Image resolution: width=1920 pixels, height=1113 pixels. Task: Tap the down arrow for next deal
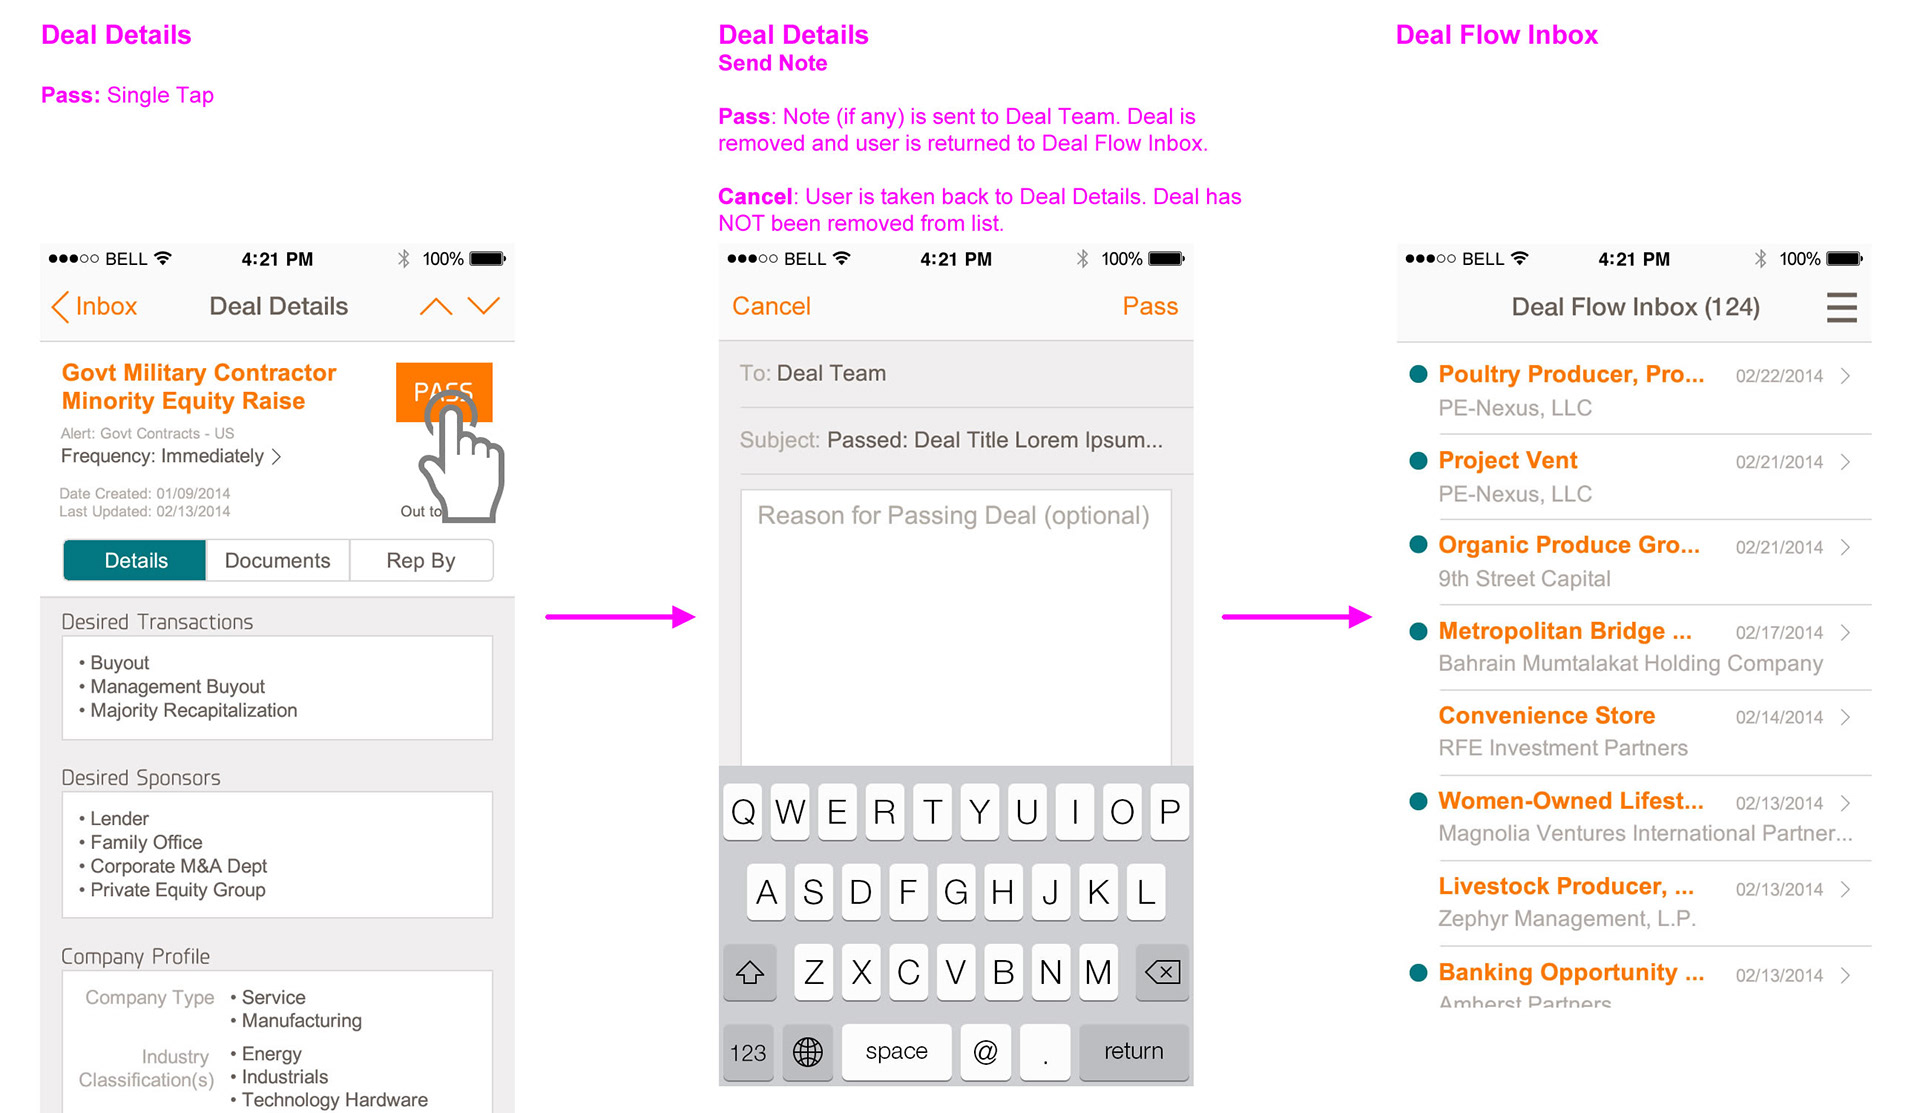(x=484, y=306)
